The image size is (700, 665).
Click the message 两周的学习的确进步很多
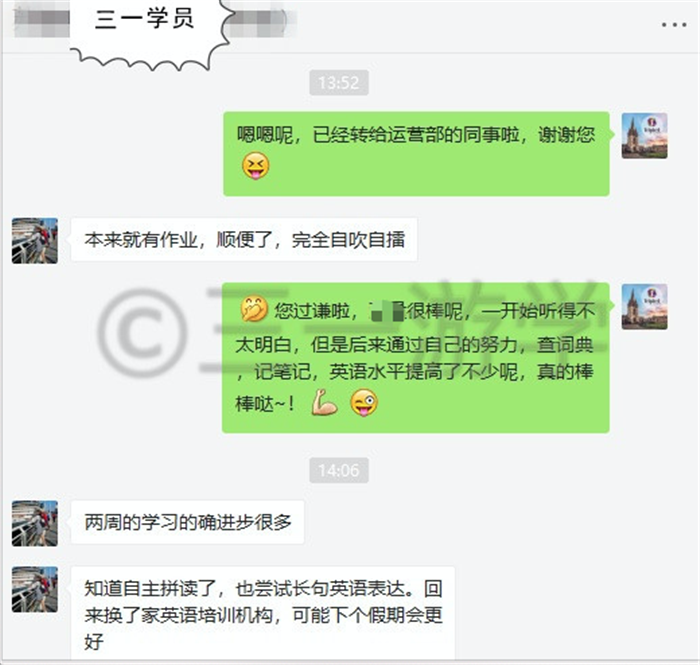(188, 522)
